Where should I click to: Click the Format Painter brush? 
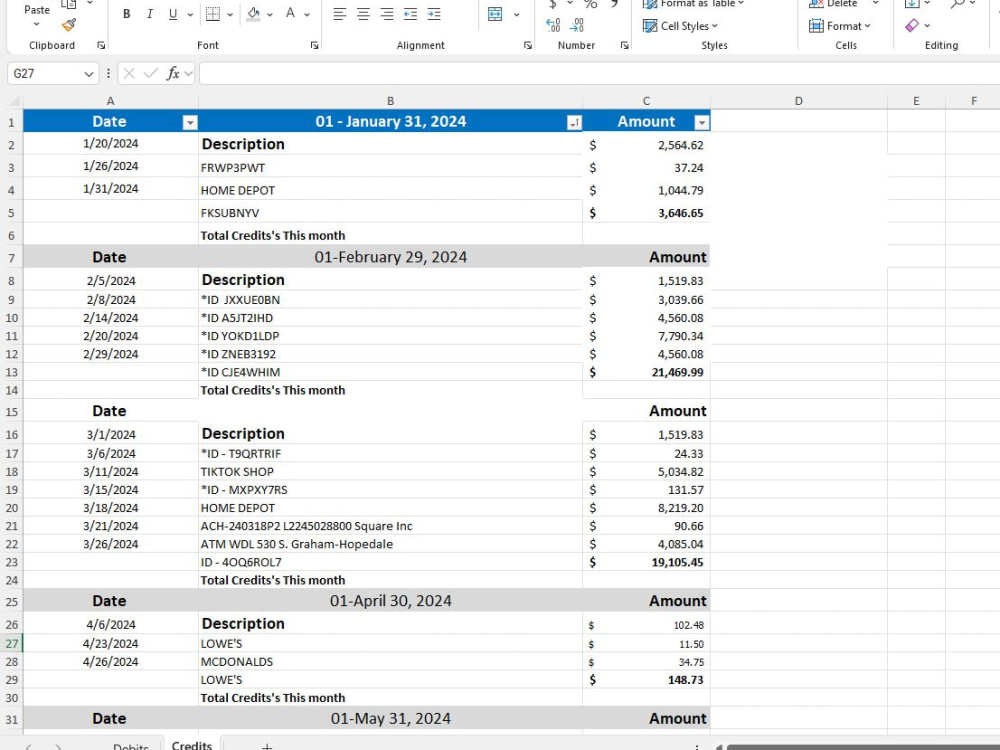(x=68, y=25)
